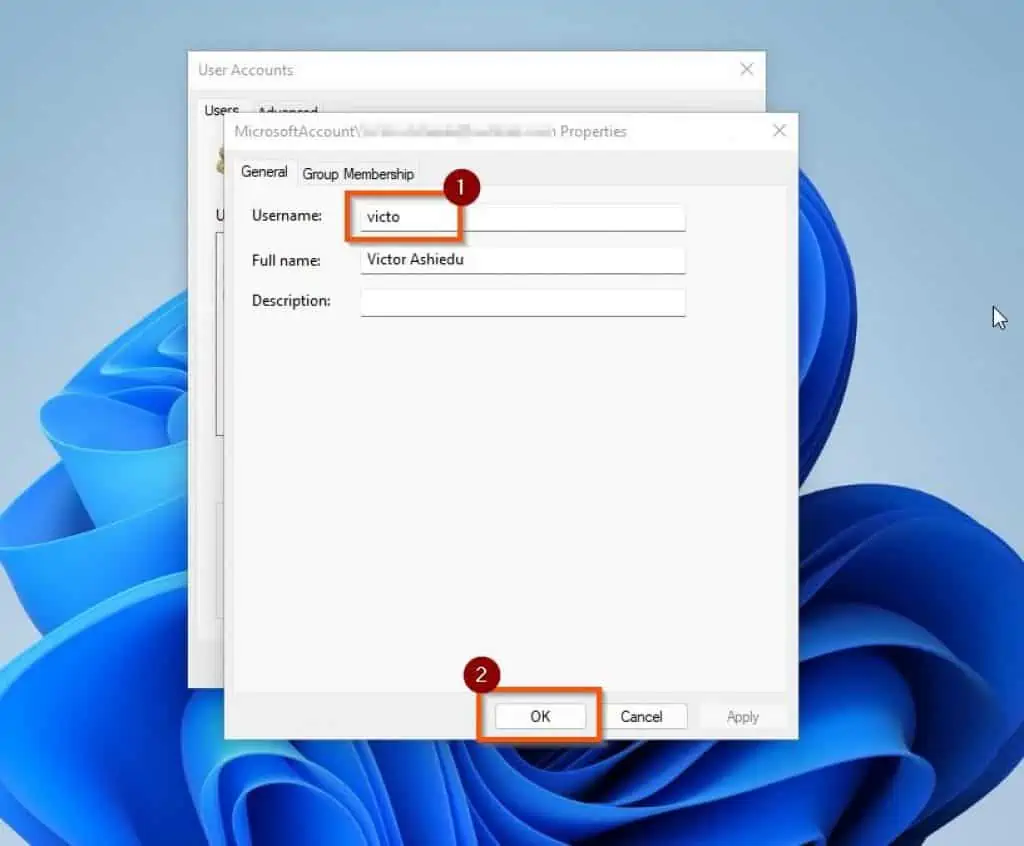Viewport: 1024px width, 846px height.
Task: Click the Full name field showing Victor Ashiedu
Action: (x=522, y=260)
